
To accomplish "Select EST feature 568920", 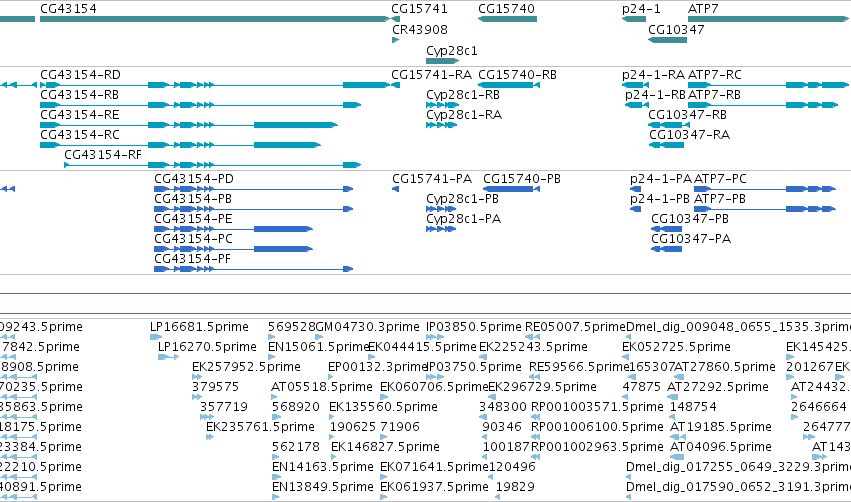I will coord(296,407).
